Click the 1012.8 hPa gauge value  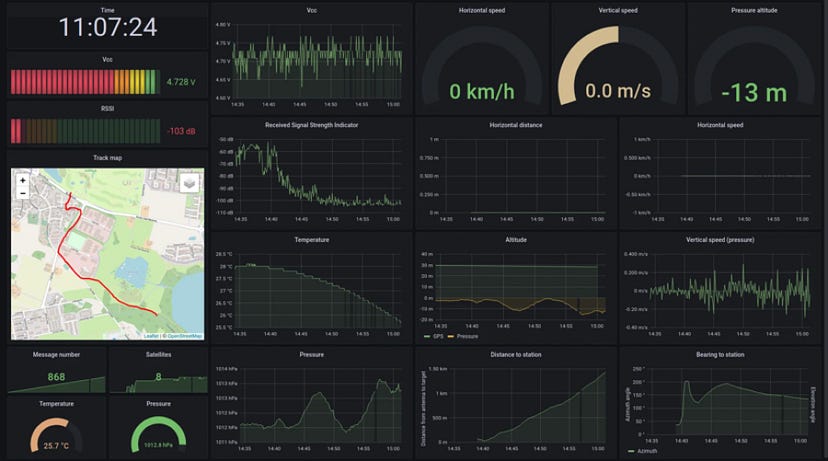coord(158,445)
